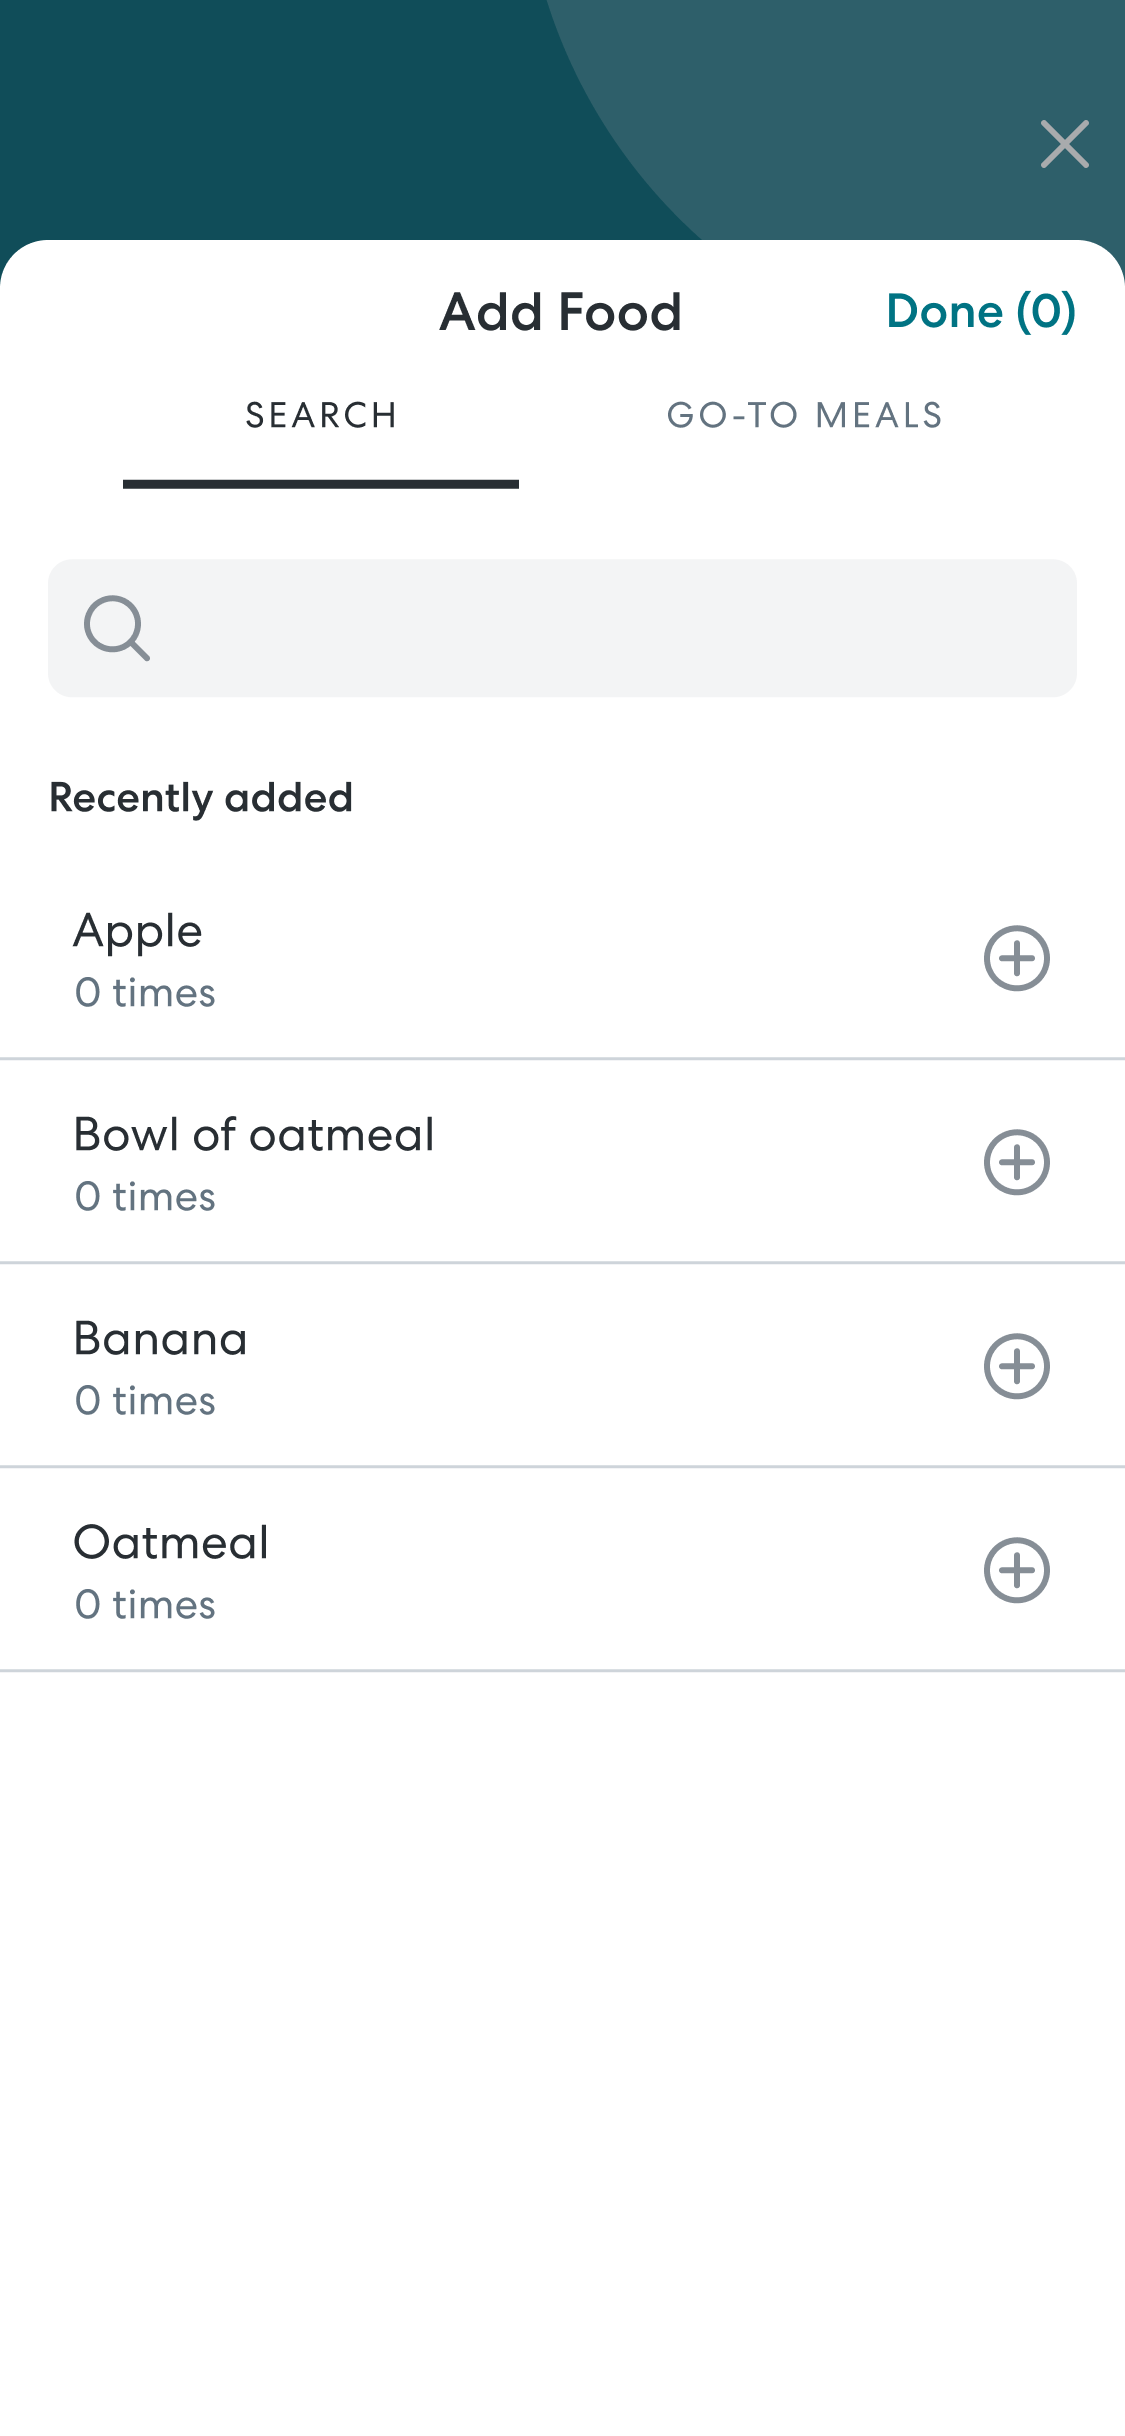This screenshot has height=2436, width=1125.
Task: Select the SEARCH tab
Action: [x=321, y=416]
